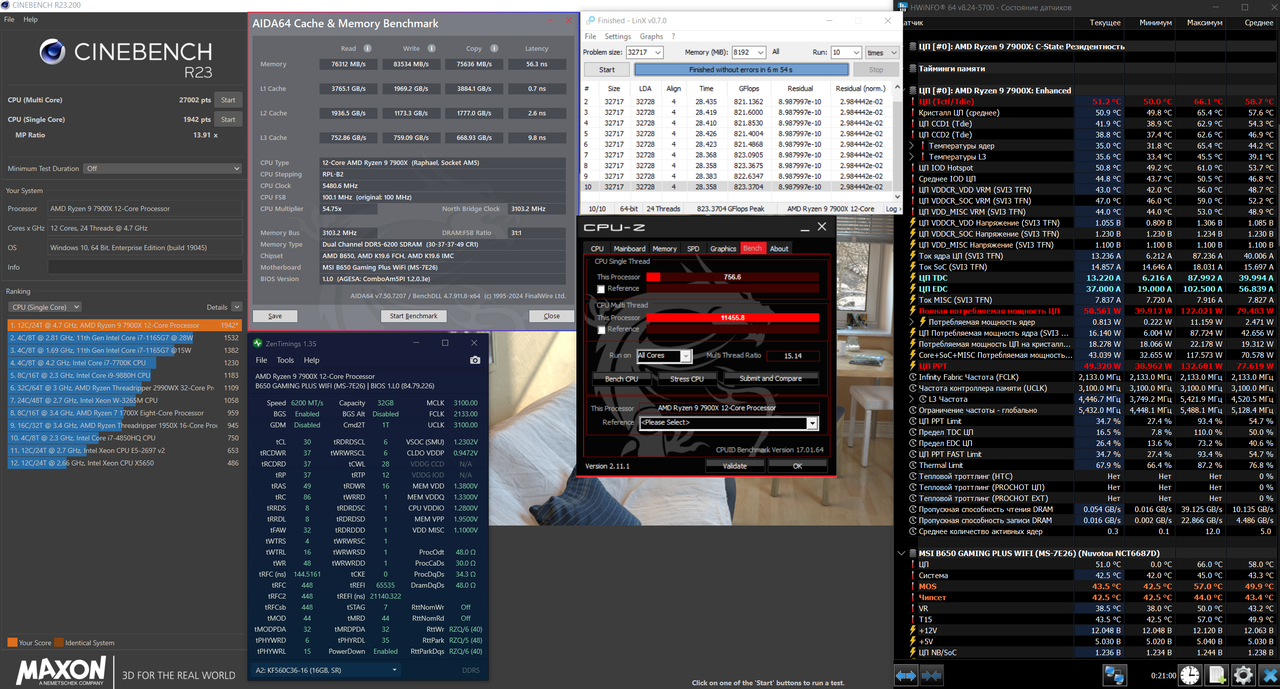This screenshot has width=1280, height=689.
Task: Click Bench CPU button in CPU-Z
Action: tap(622, 379)
